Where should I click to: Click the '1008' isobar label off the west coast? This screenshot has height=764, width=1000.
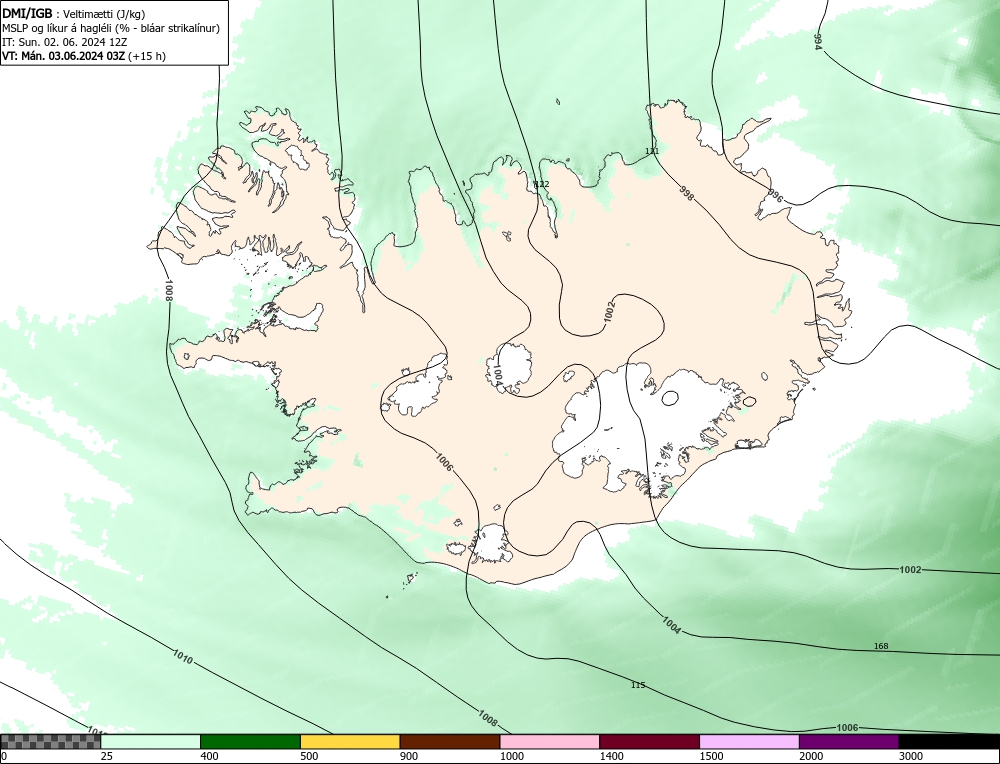[168, 290]
